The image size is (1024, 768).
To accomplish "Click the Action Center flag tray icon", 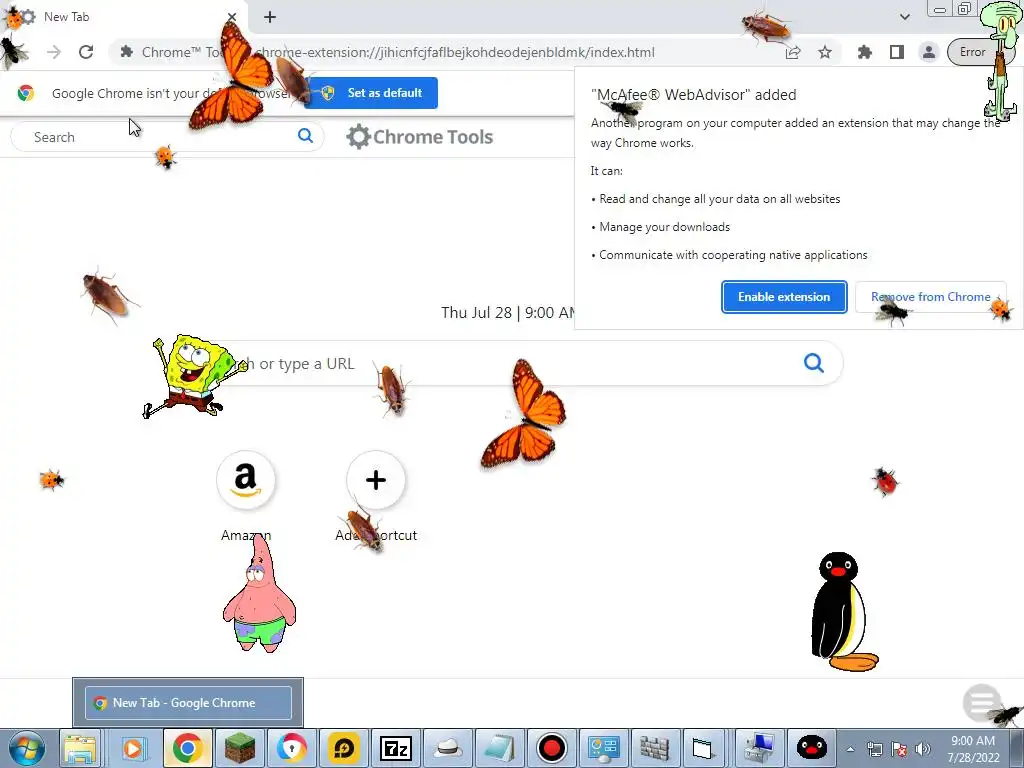I will 899,749.
